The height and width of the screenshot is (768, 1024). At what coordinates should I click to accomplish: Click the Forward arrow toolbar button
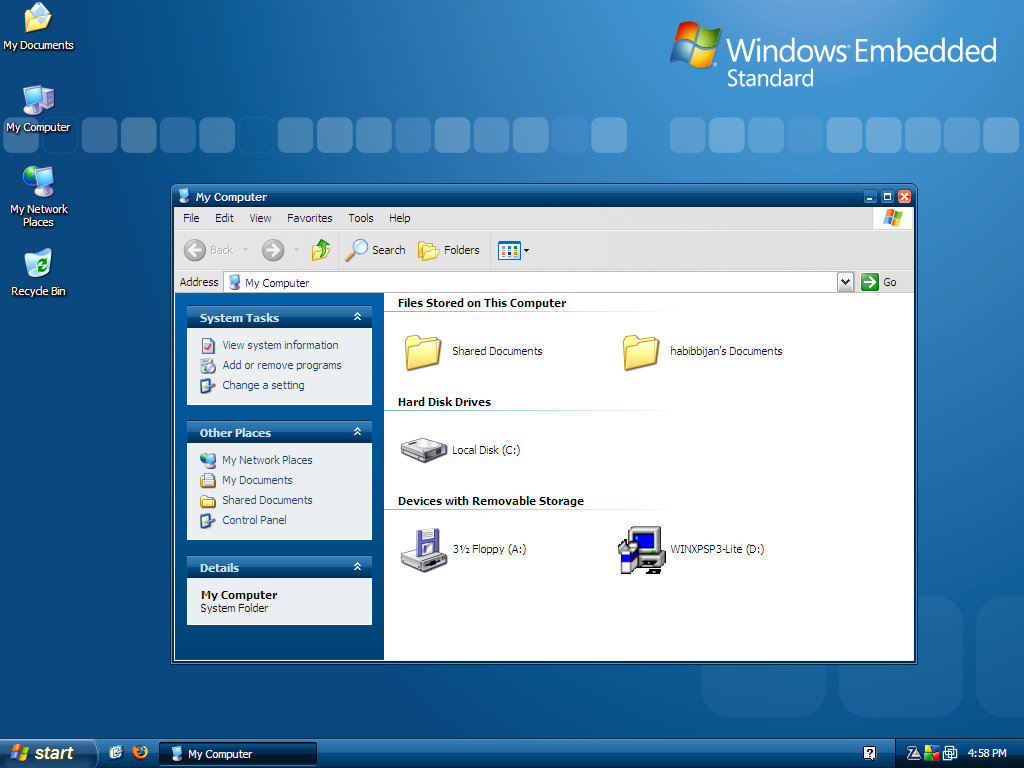[273, 250]
